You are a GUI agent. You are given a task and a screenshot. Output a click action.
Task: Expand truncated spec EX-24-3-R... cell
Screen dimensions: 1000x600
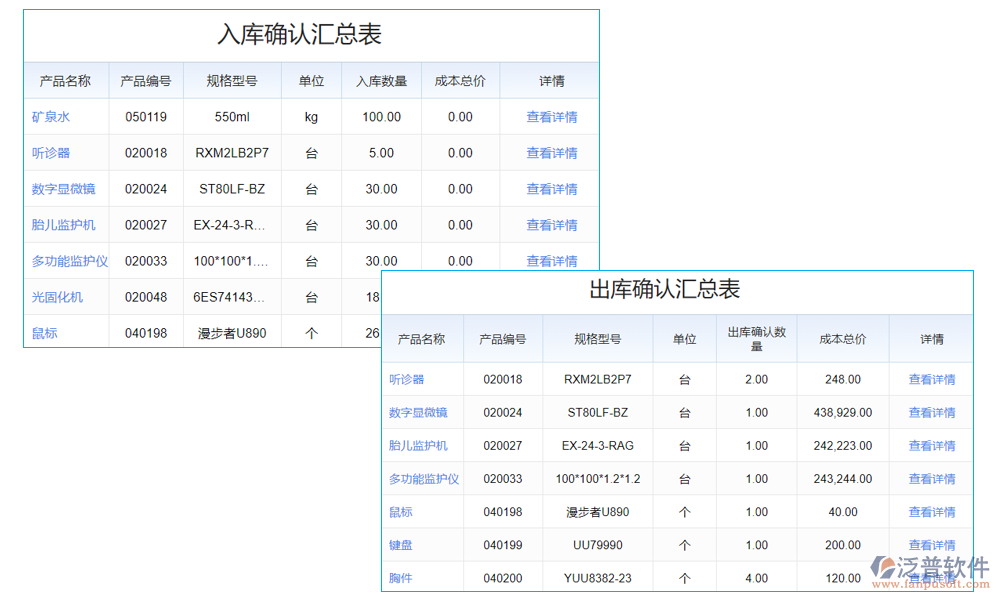point(230,225)
